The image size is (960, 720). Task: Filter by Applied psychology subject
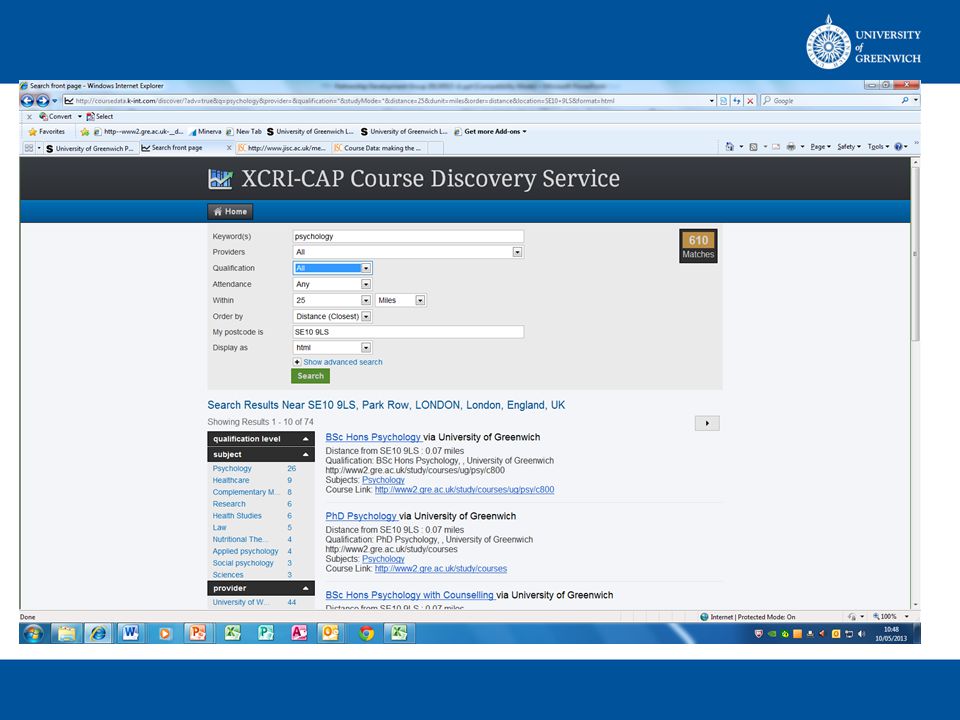(246, 551)
